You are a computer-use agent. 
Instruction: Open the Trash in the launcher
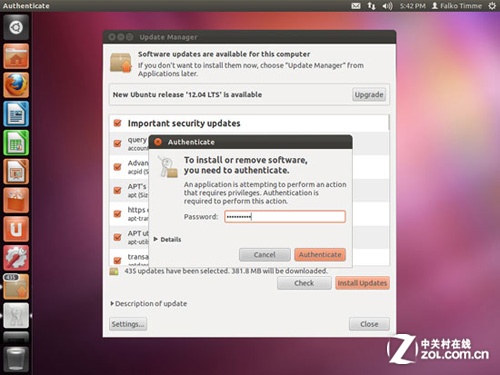[x=16, y=359]
